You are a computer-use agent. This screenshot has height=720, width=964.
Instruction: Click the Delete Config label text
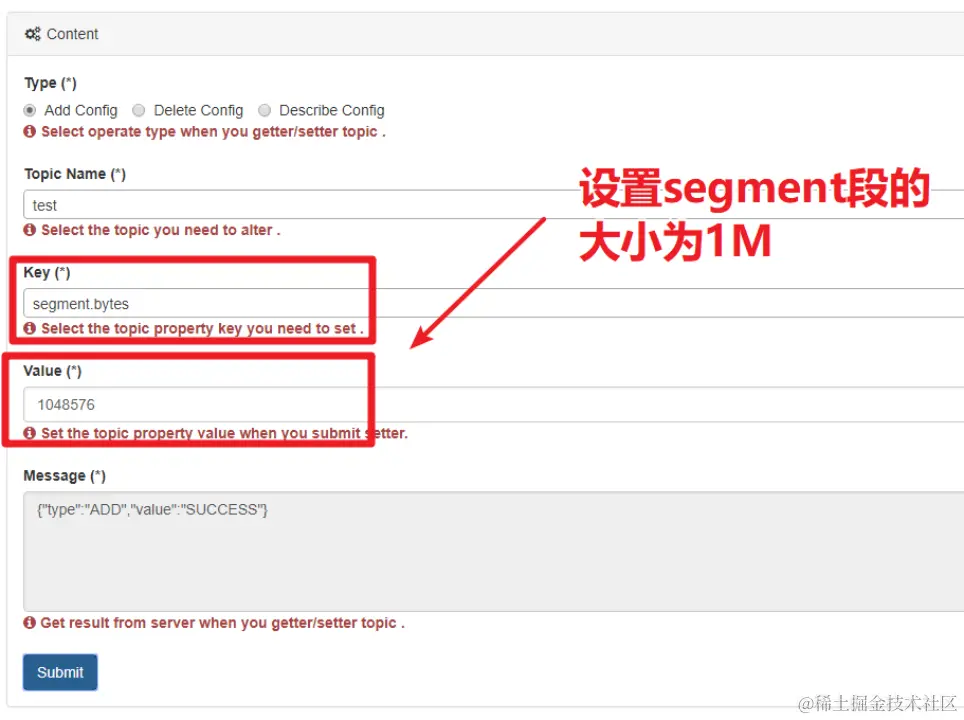pyautogui.click(x=199, y=110)
